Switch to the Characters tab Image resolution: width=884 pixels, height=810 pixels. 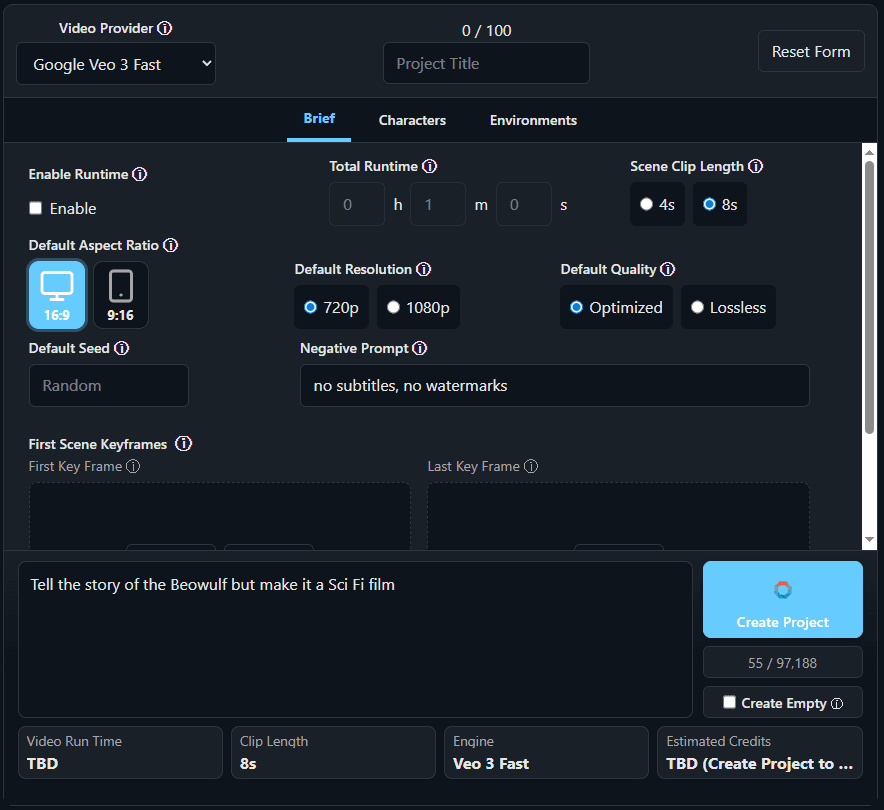click(412, 120)
